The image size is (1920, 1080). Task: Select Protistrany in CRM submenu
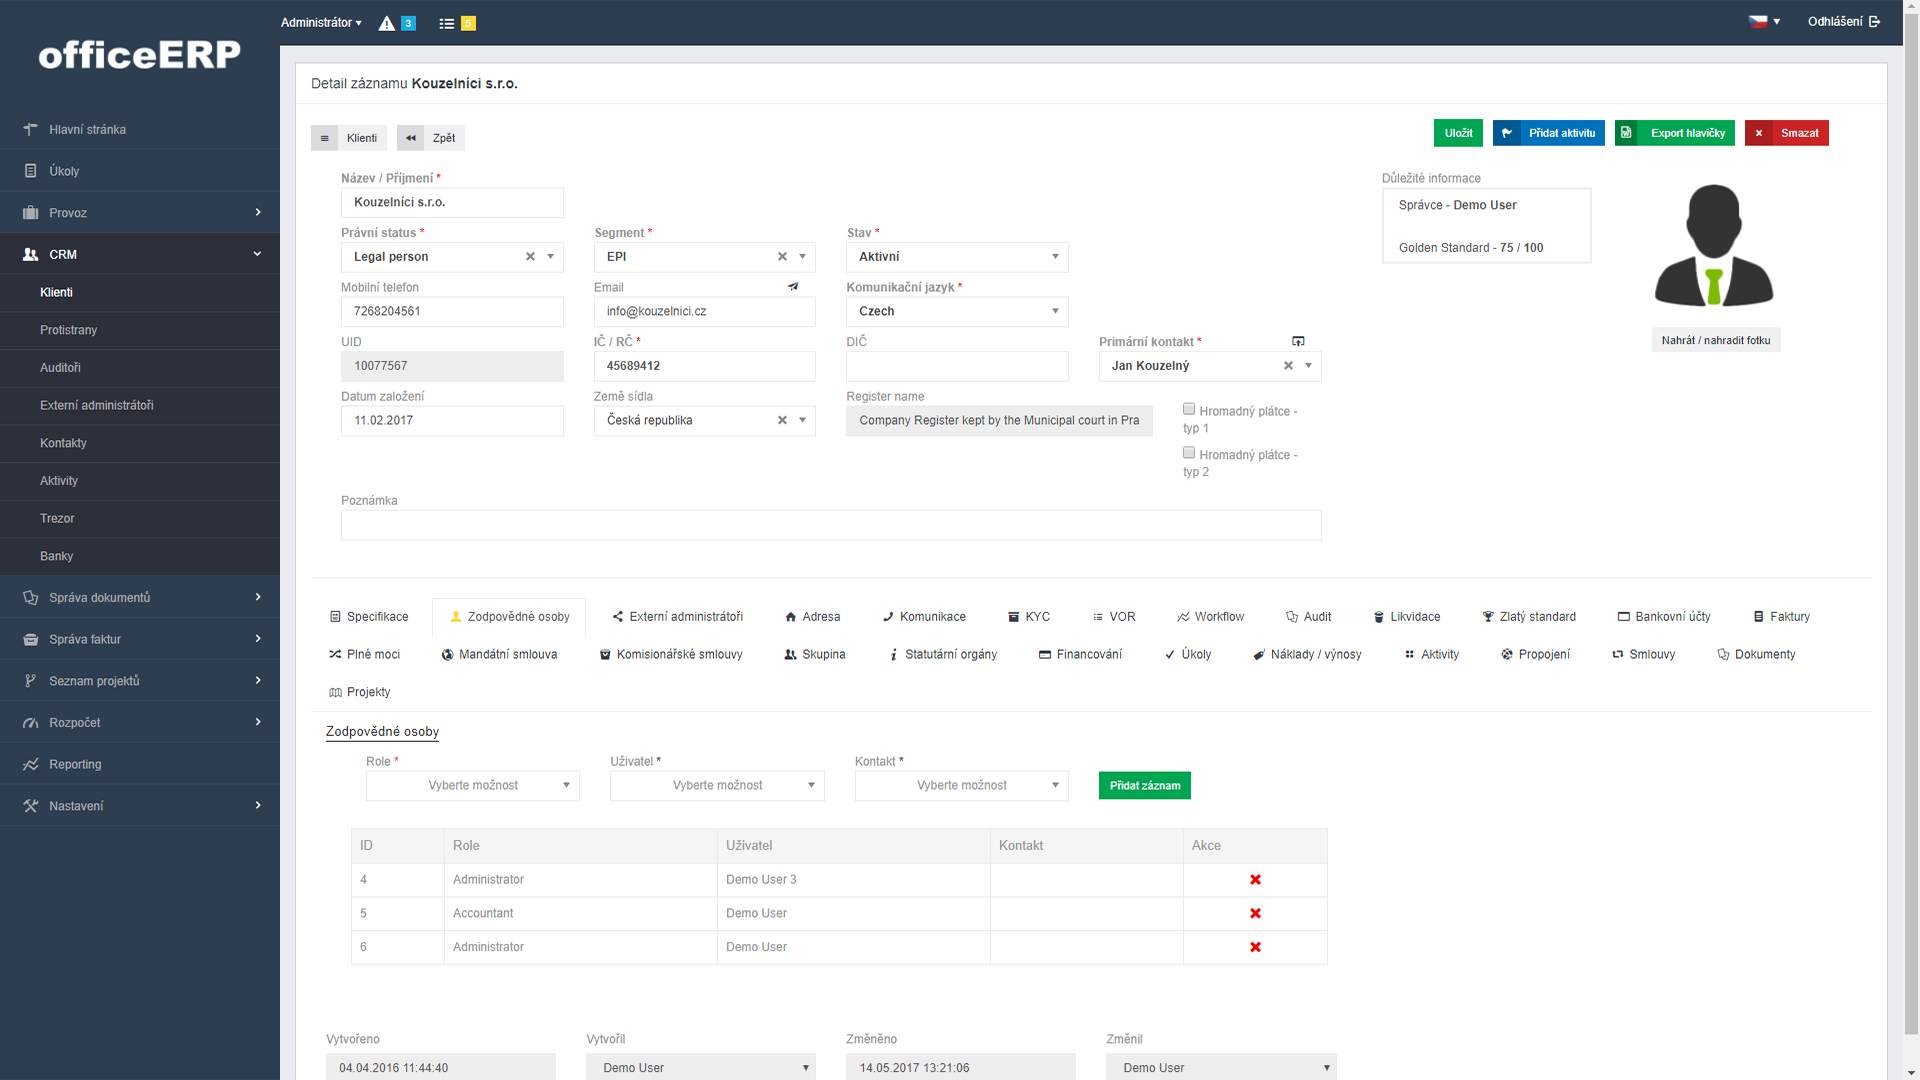pos(140,330)
